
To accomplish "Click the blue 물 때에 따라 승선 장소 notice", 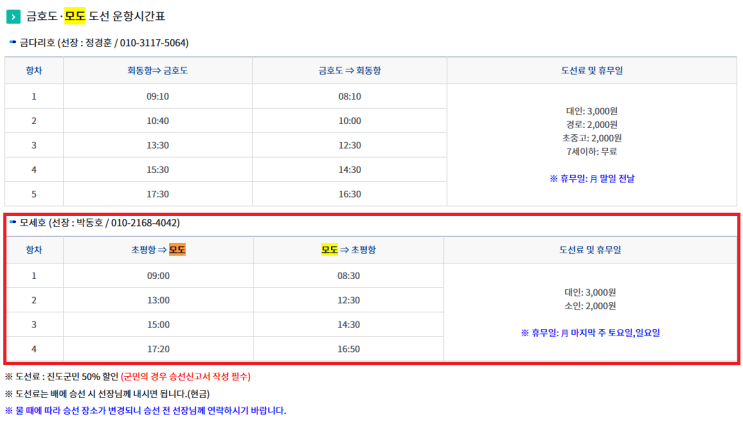I will pyautogui.click(x=145, y=411).
